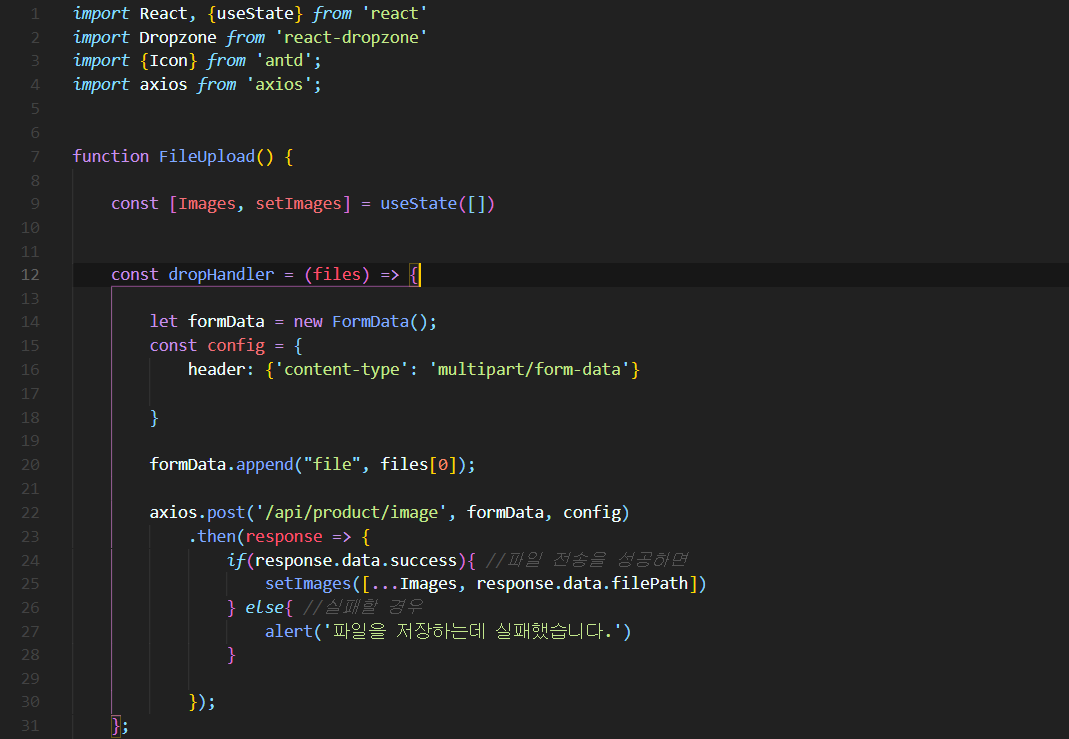The height and width of the screenshot is (739, 1069).
Task: Click the if keyword on line 24
Action: (236, 560)
